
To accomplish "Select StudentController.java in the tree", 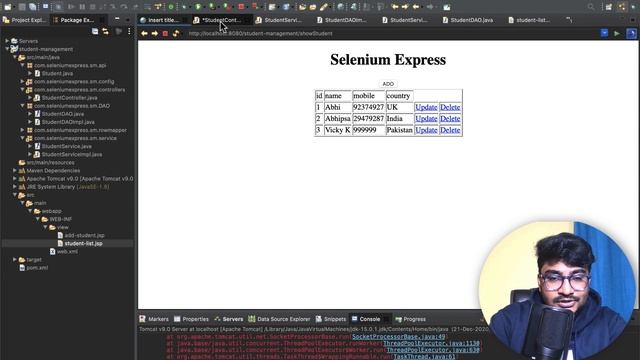I will (x=69, y=98).
